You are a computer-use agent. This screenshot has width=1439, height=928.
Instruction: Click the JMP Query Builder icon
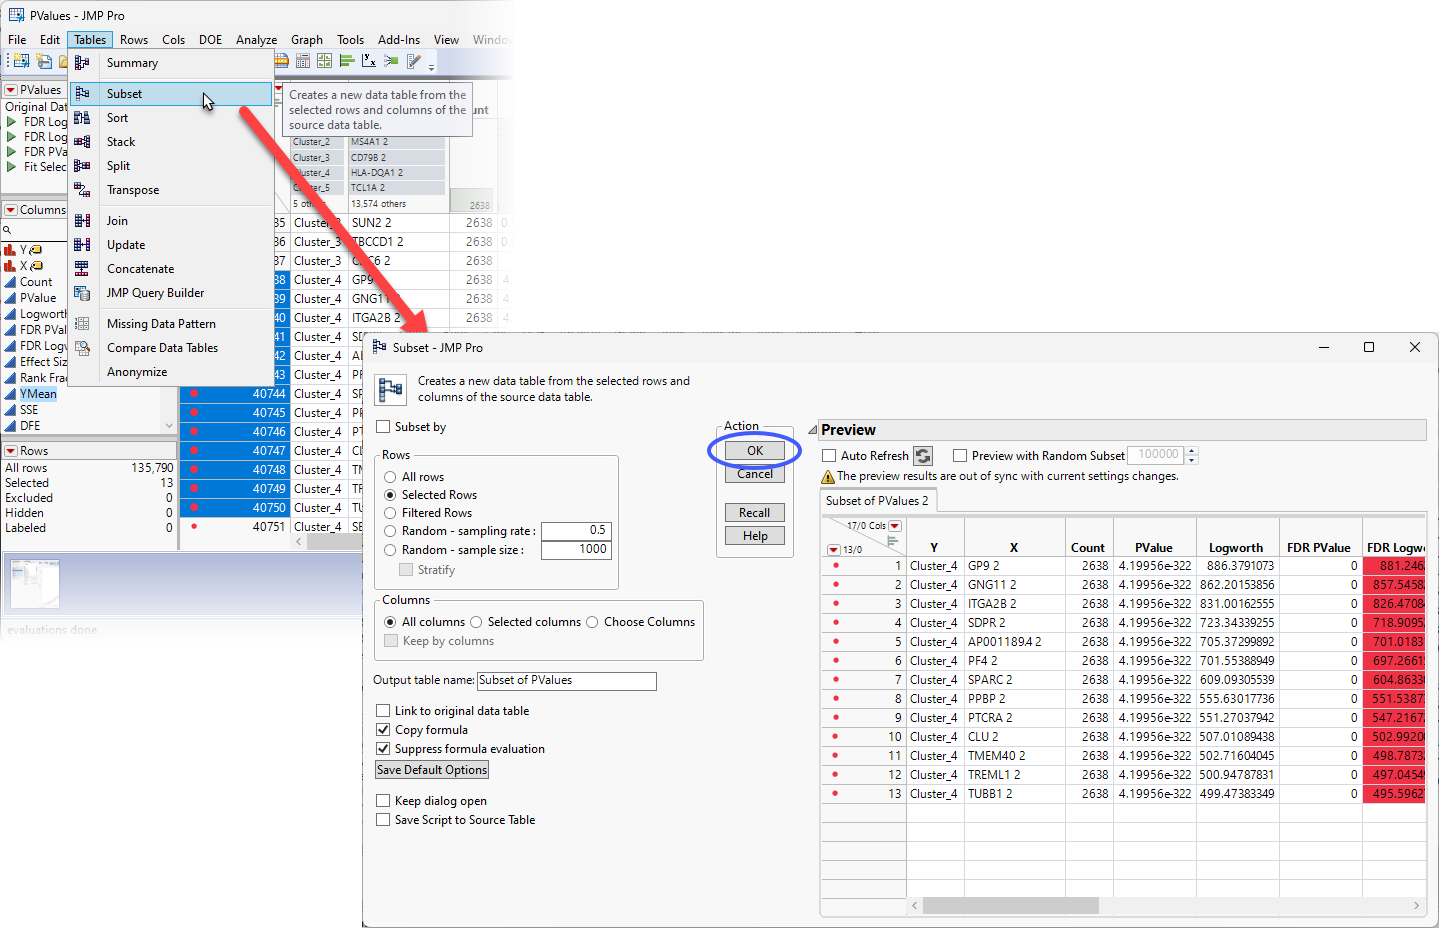coord(82,293)
